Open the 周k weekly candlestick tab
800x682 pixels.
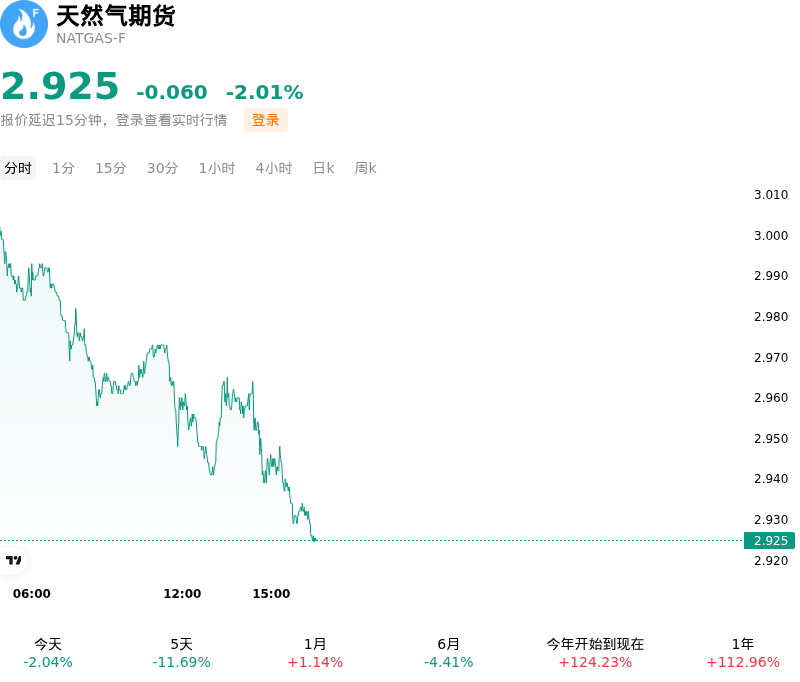point(365,168)
